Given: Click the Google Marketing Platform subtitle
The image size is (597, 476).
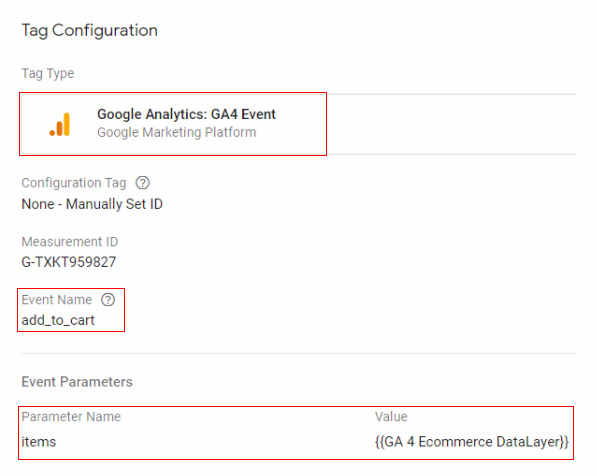Looking at the screenshot, I should (x=177, y=132).
